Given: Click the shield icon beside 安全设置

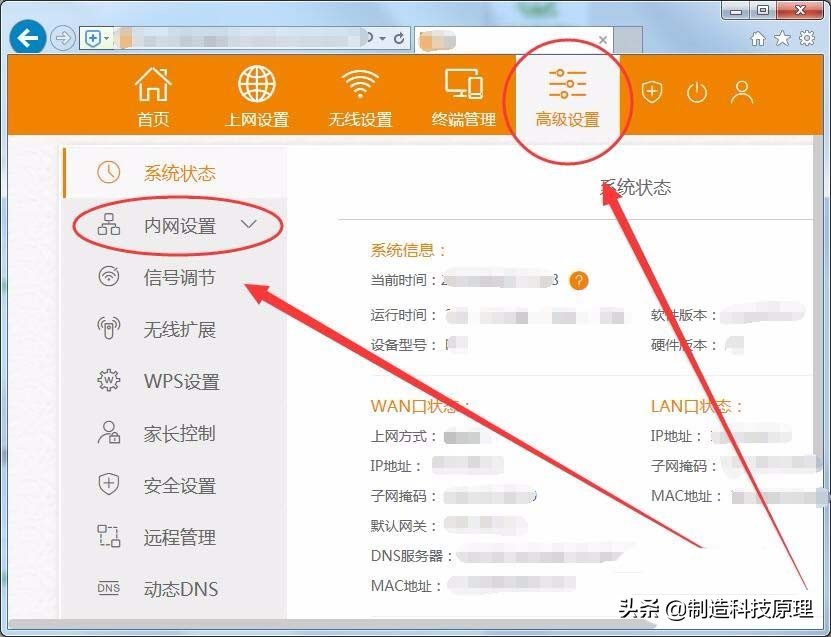Looking at the screenshot, I should pos(109,484).
